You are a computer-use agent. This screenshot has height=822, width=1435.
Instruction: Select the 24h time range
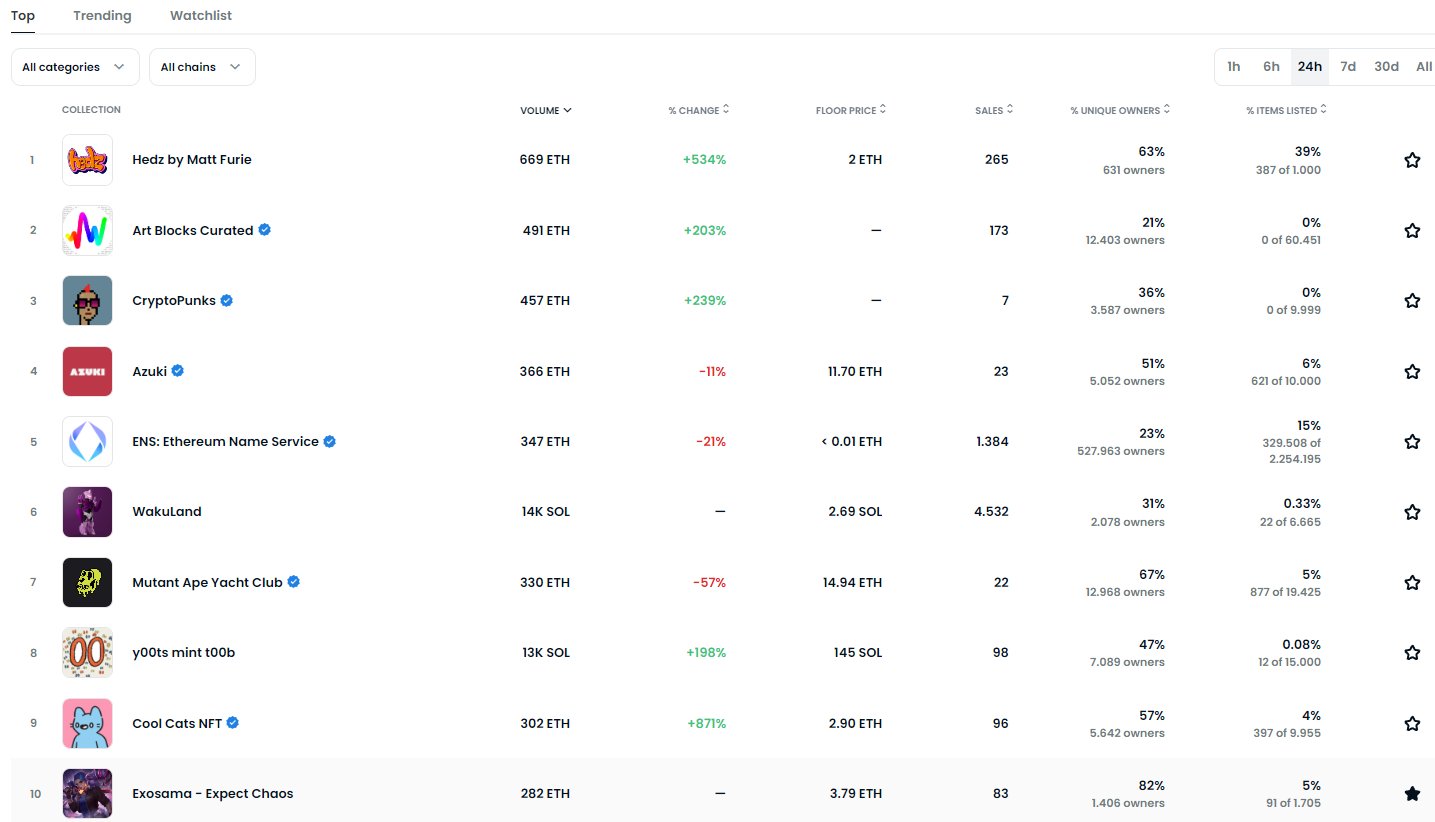(1310, 67)
